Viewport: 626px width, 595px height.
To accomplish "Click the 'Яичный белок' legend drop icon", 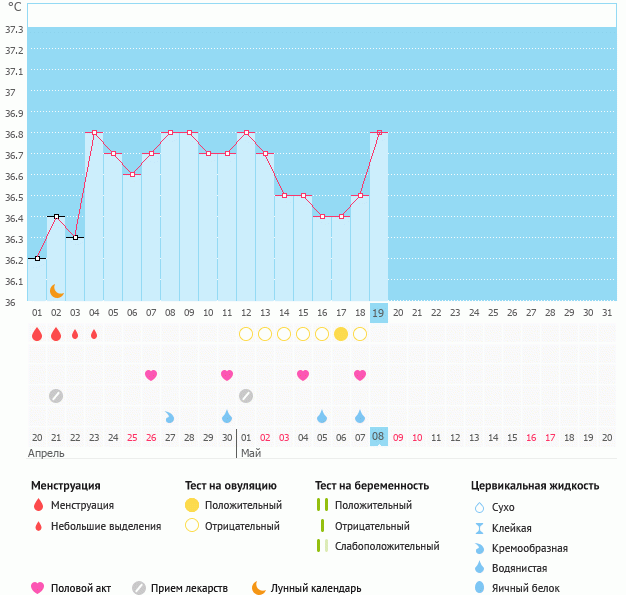I will (479, 588).
